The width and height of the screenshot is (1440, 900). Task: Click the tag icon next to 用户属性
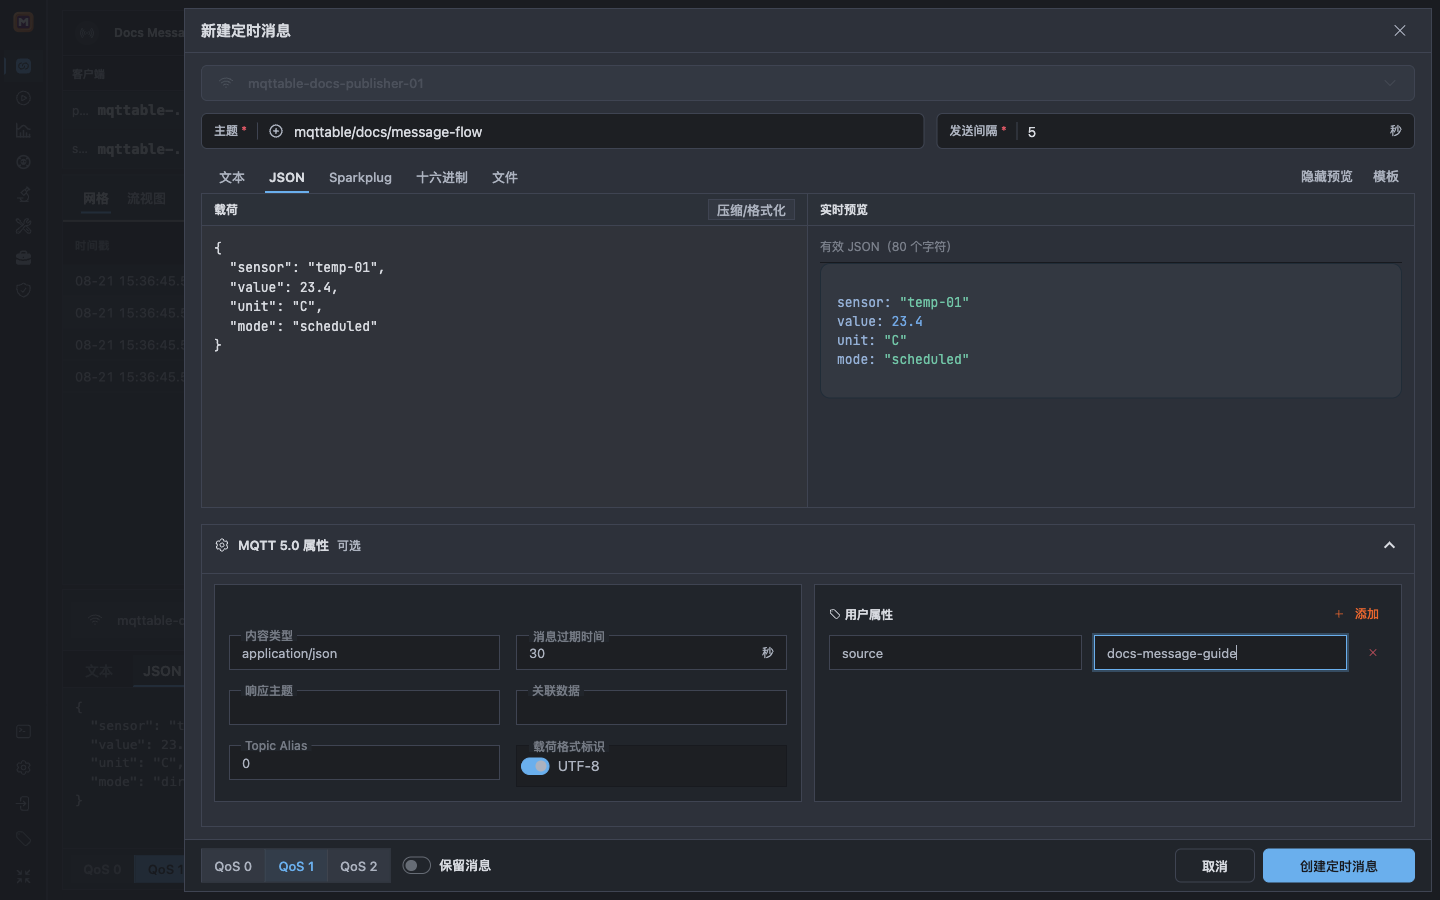click(x=835, y=614)
